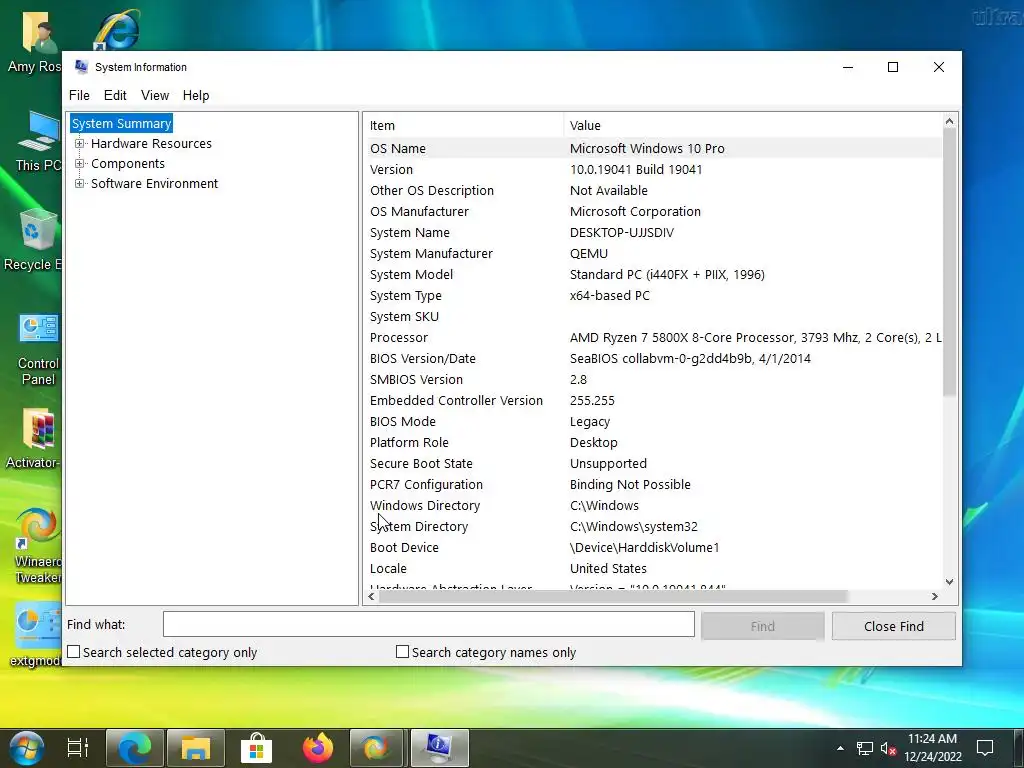
Task: Select the Control Panel desktop icon
Action: pyautogui.click(x=38, y=350)
